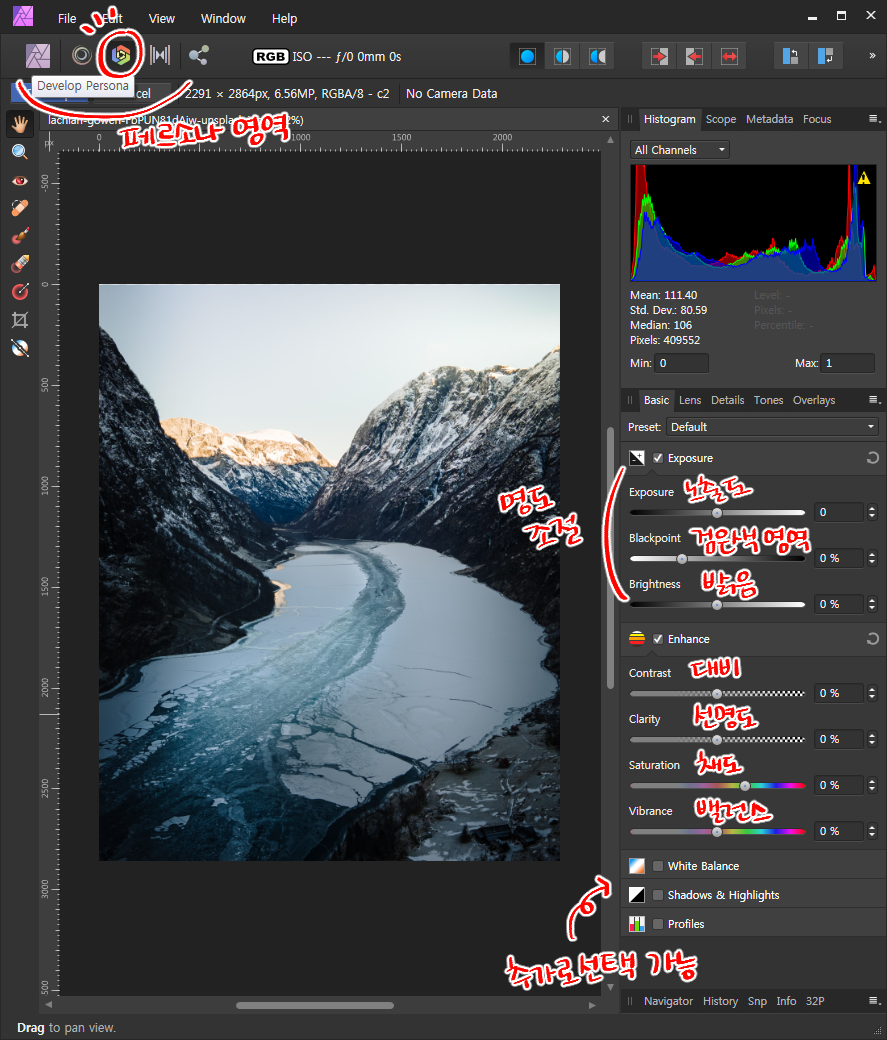Switch to the Overlays tab

coord(814,400)
